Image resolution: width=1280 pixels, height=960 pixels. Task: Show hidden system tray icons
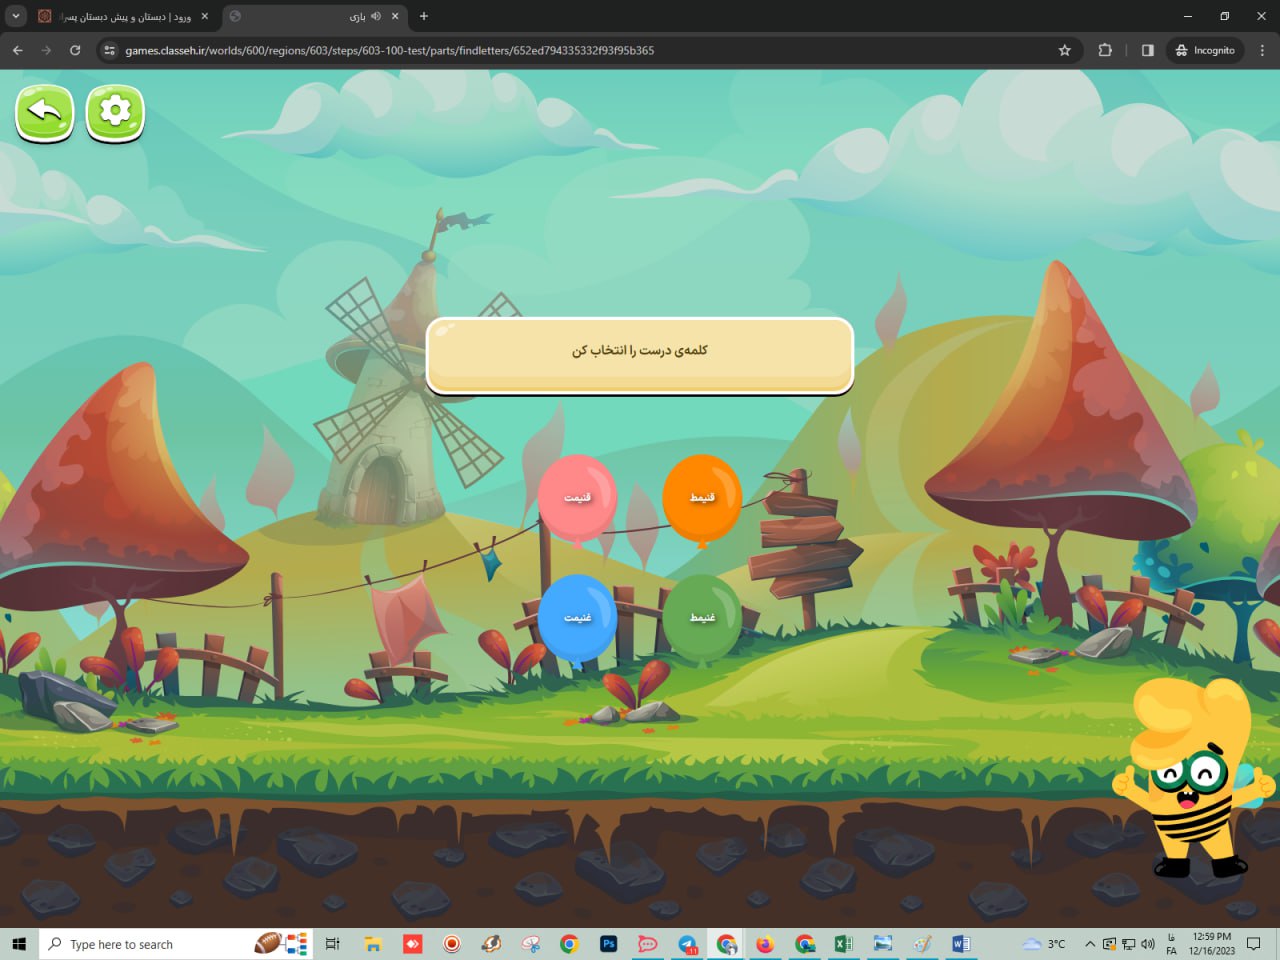coord(1090,944)
